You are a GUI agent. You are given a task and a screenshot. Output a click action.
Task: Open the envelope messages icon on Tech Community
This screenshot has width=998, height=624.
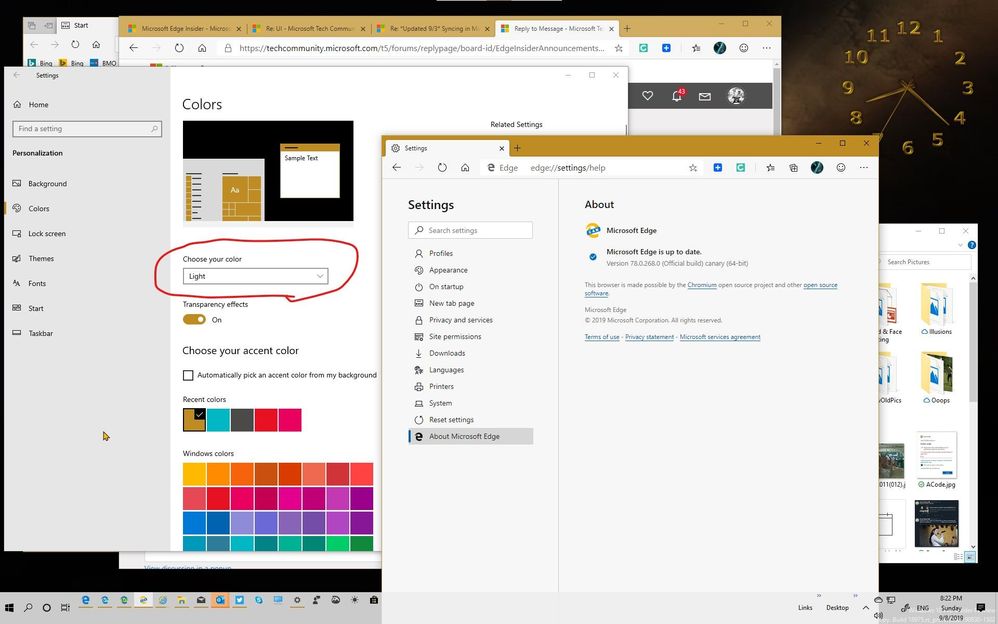point(705,96)
